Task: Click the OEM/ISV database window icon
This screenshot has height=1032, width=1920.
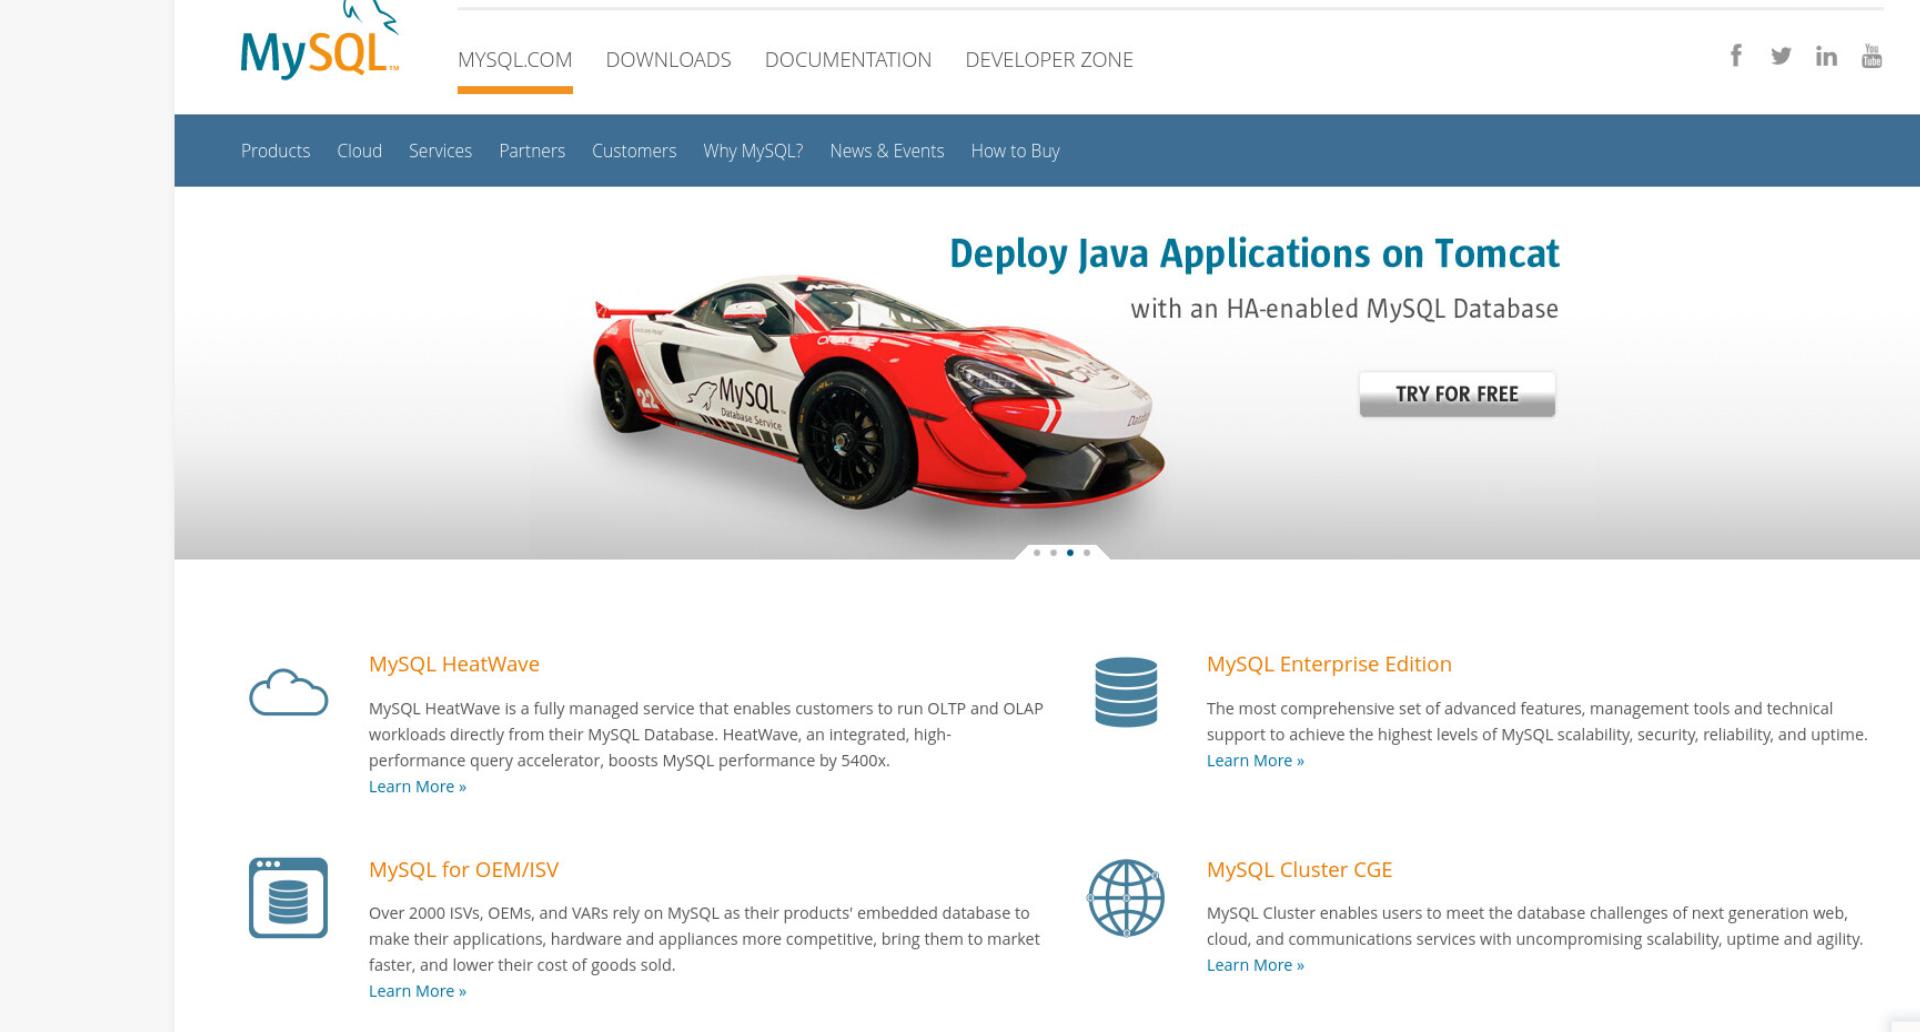Action: click(288, 897)
